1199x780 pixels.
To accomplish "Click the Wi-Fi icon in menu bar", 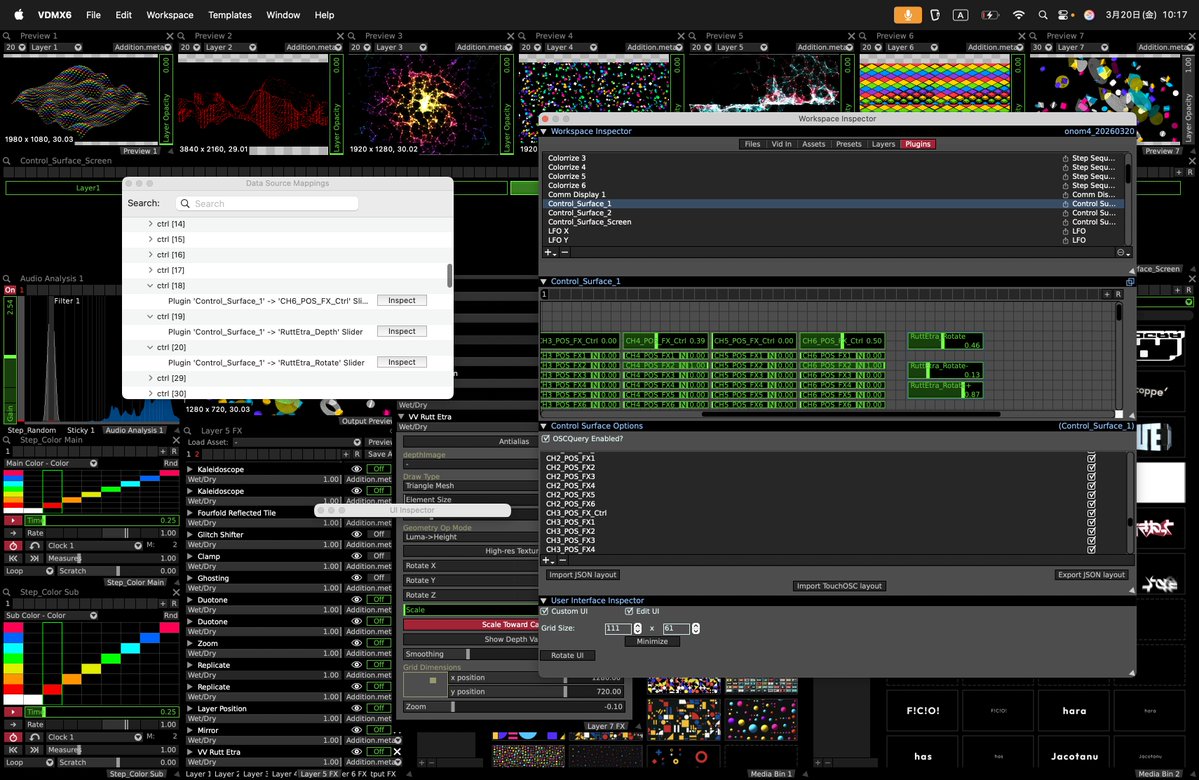I will point(1019,15).
